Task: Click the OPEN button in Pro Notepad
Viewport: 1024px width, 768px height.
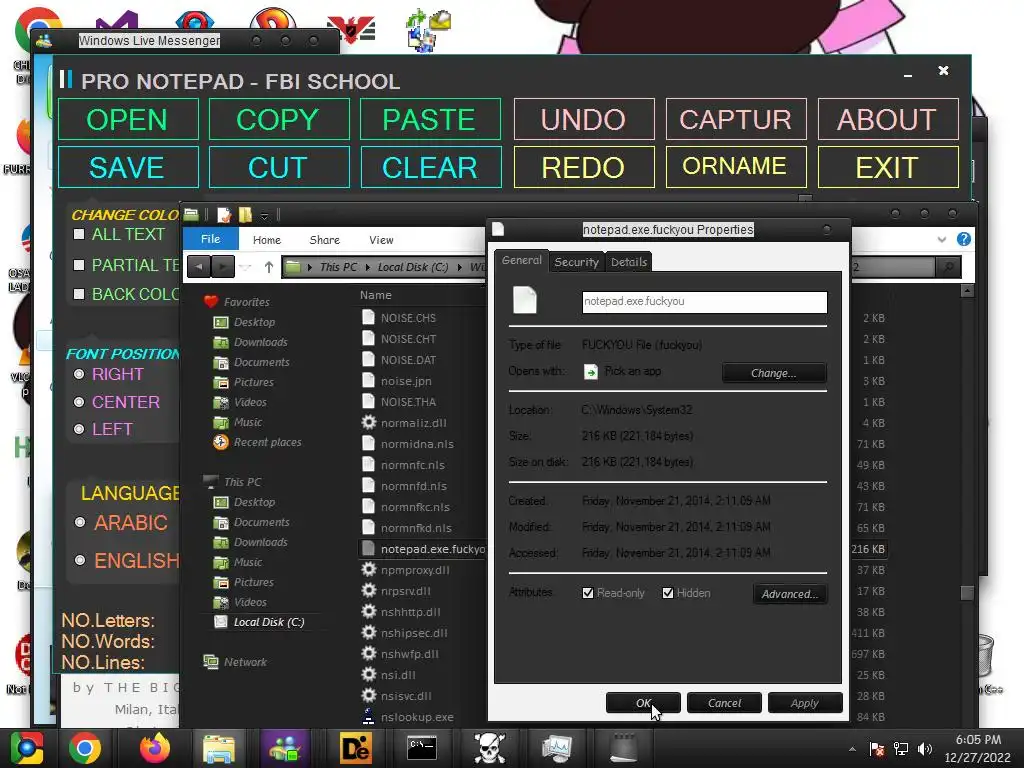Action: pyautogui.click(x=128, y=120)
